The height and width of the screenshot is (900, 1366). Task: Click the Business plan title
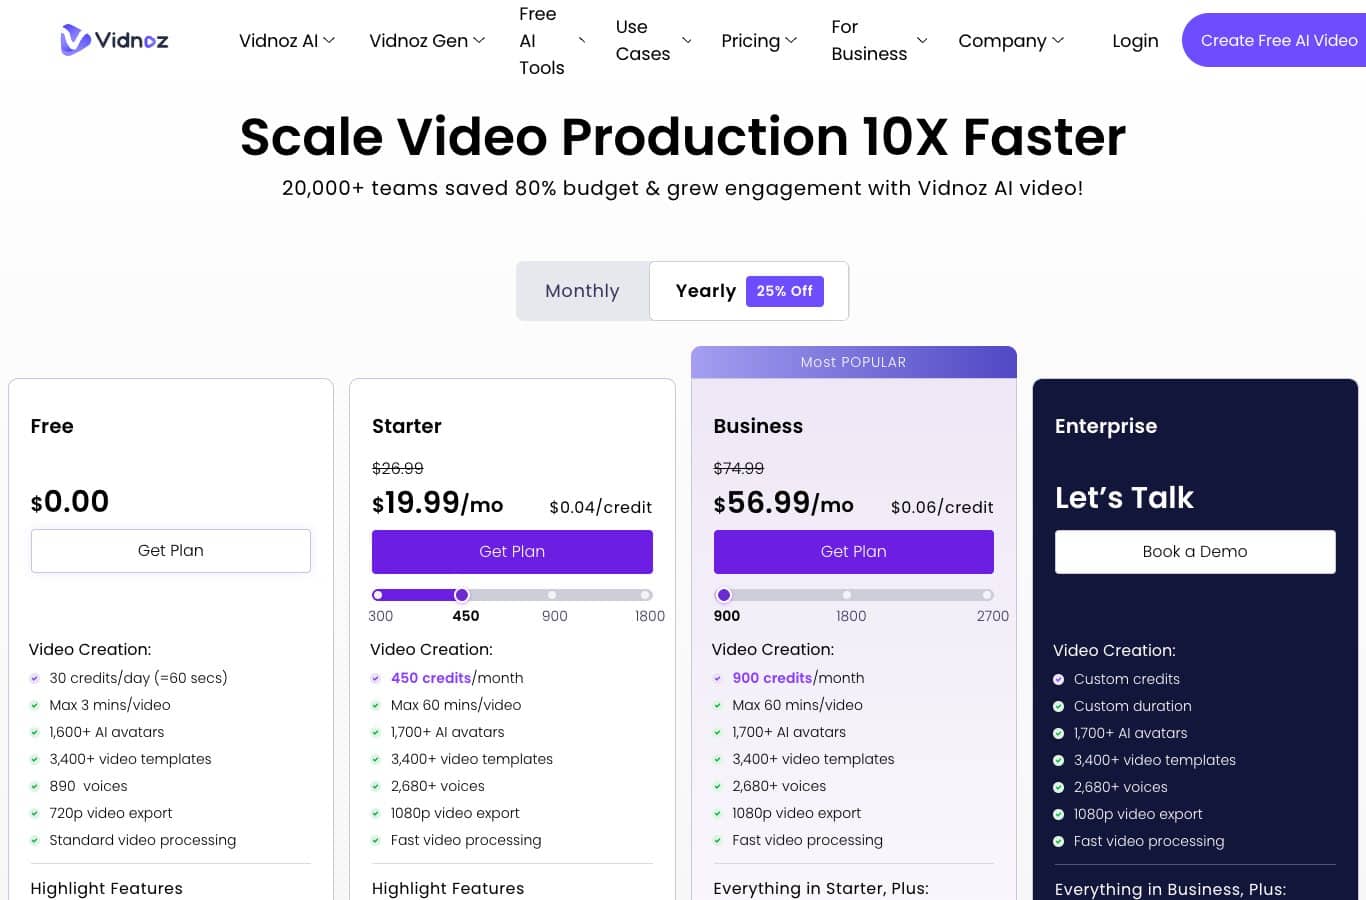click(758, 426)
